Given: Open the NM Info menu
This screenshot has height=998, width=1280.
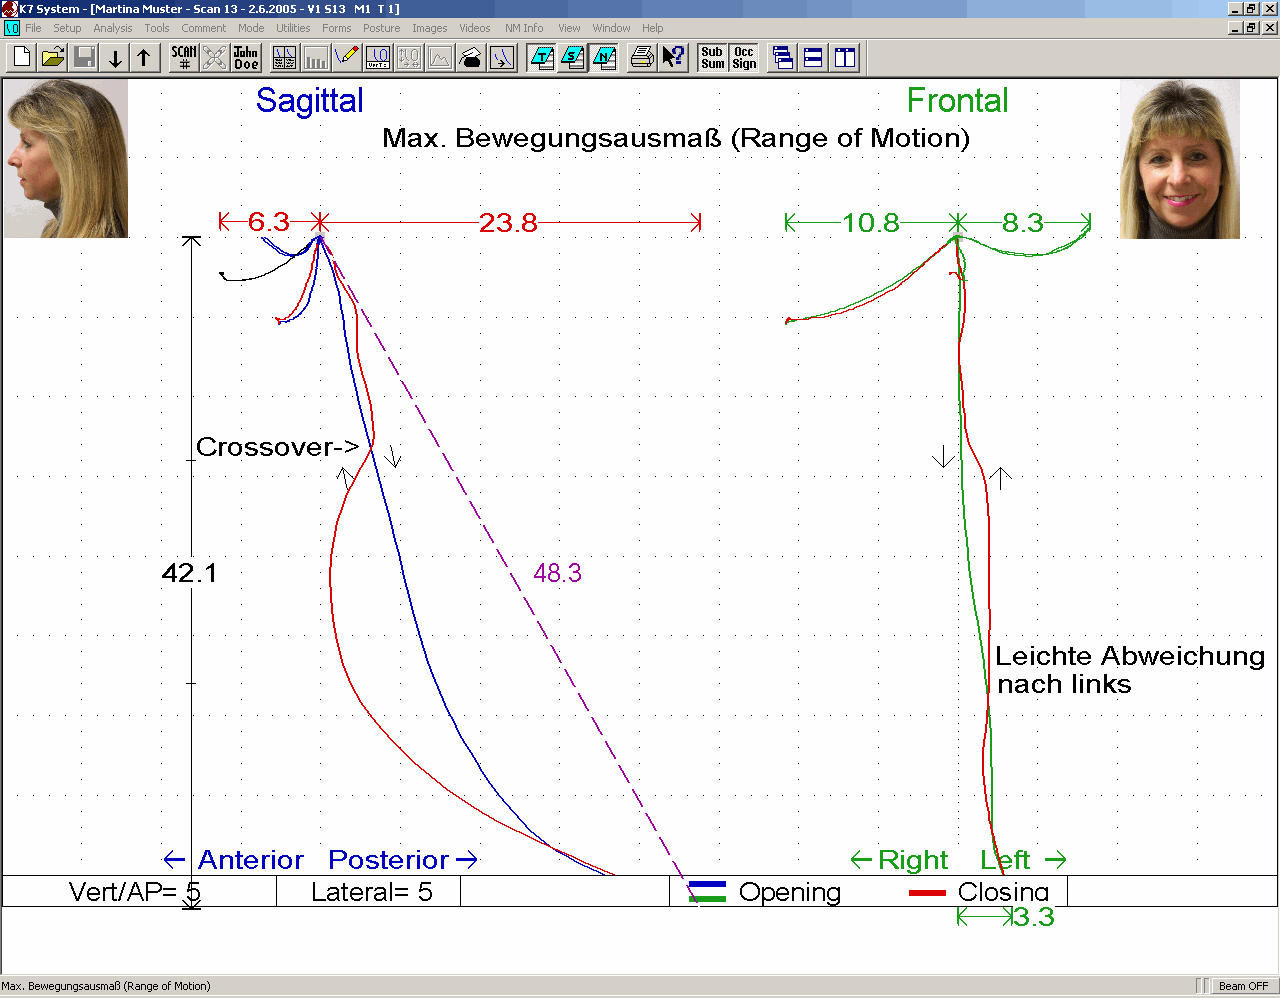Looking at the screenshot, I should pyautogui.click(x=524, y=28).
